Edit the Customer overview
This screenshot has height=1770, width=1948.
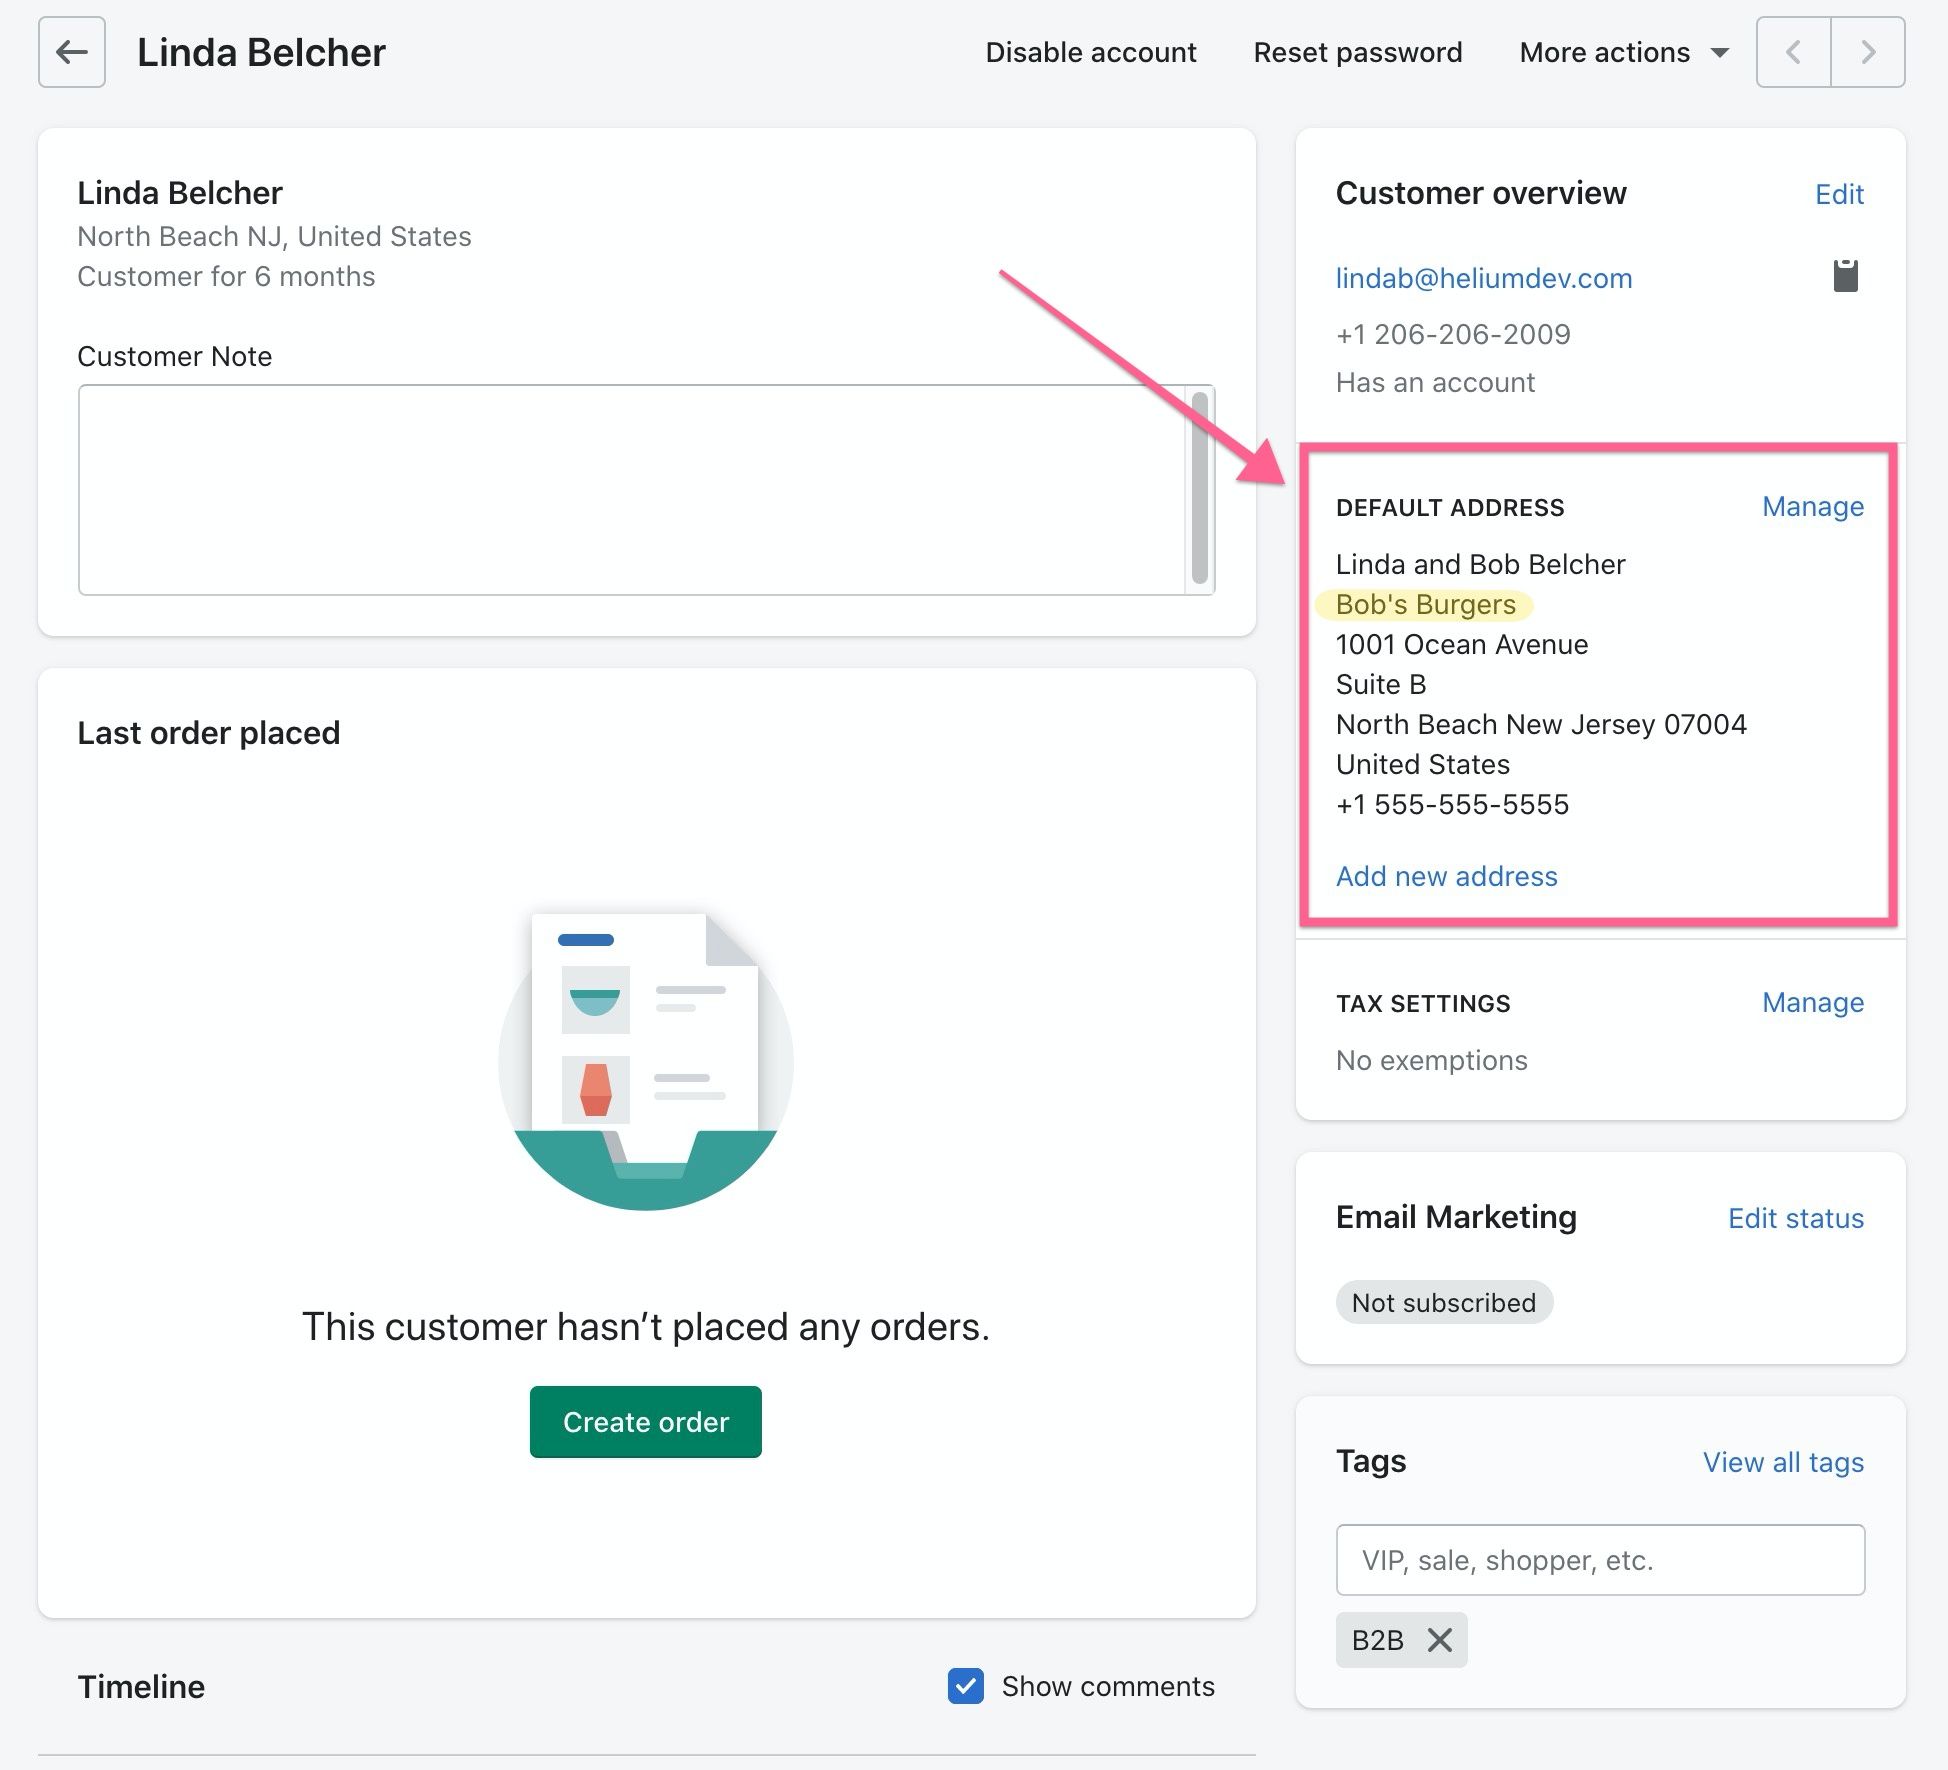click(x=1839, y=194)
